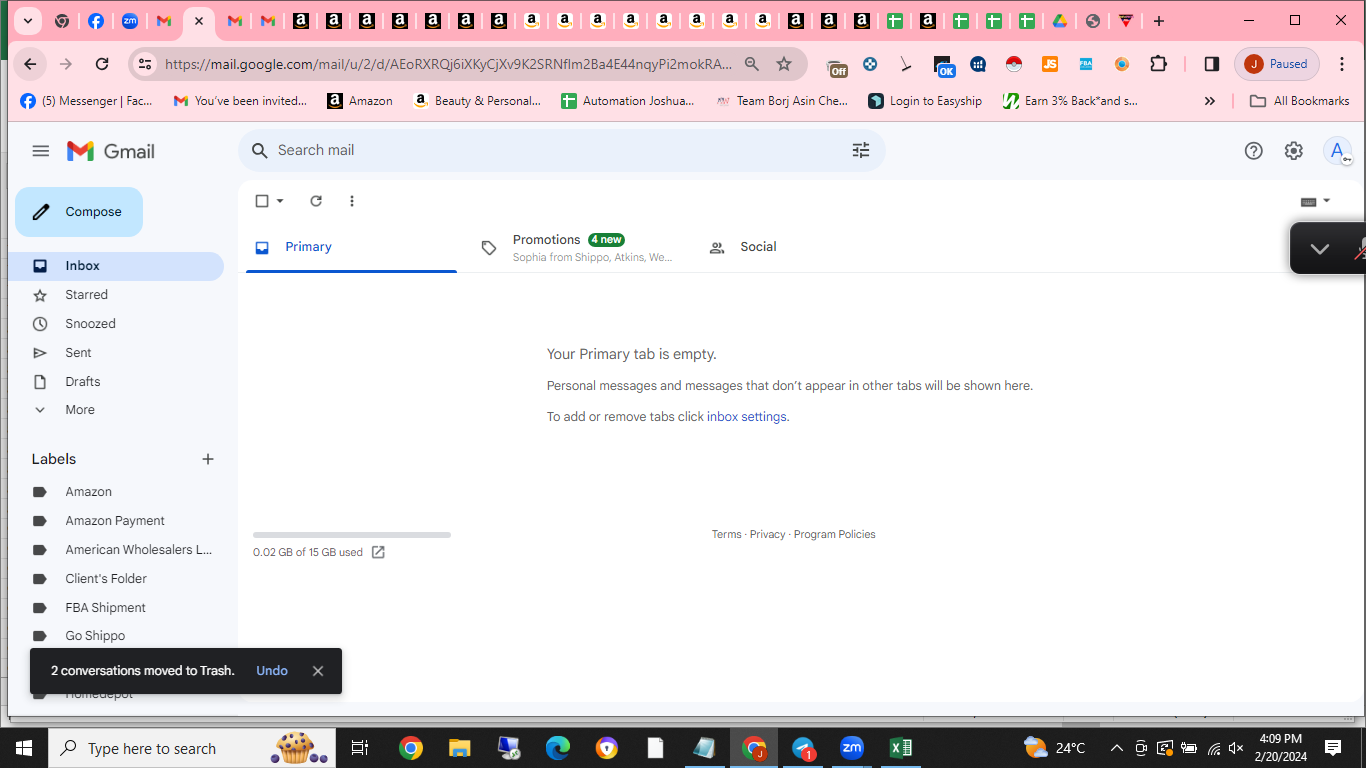Open storage management external-link icon
1366x768 pixels.
378,552
